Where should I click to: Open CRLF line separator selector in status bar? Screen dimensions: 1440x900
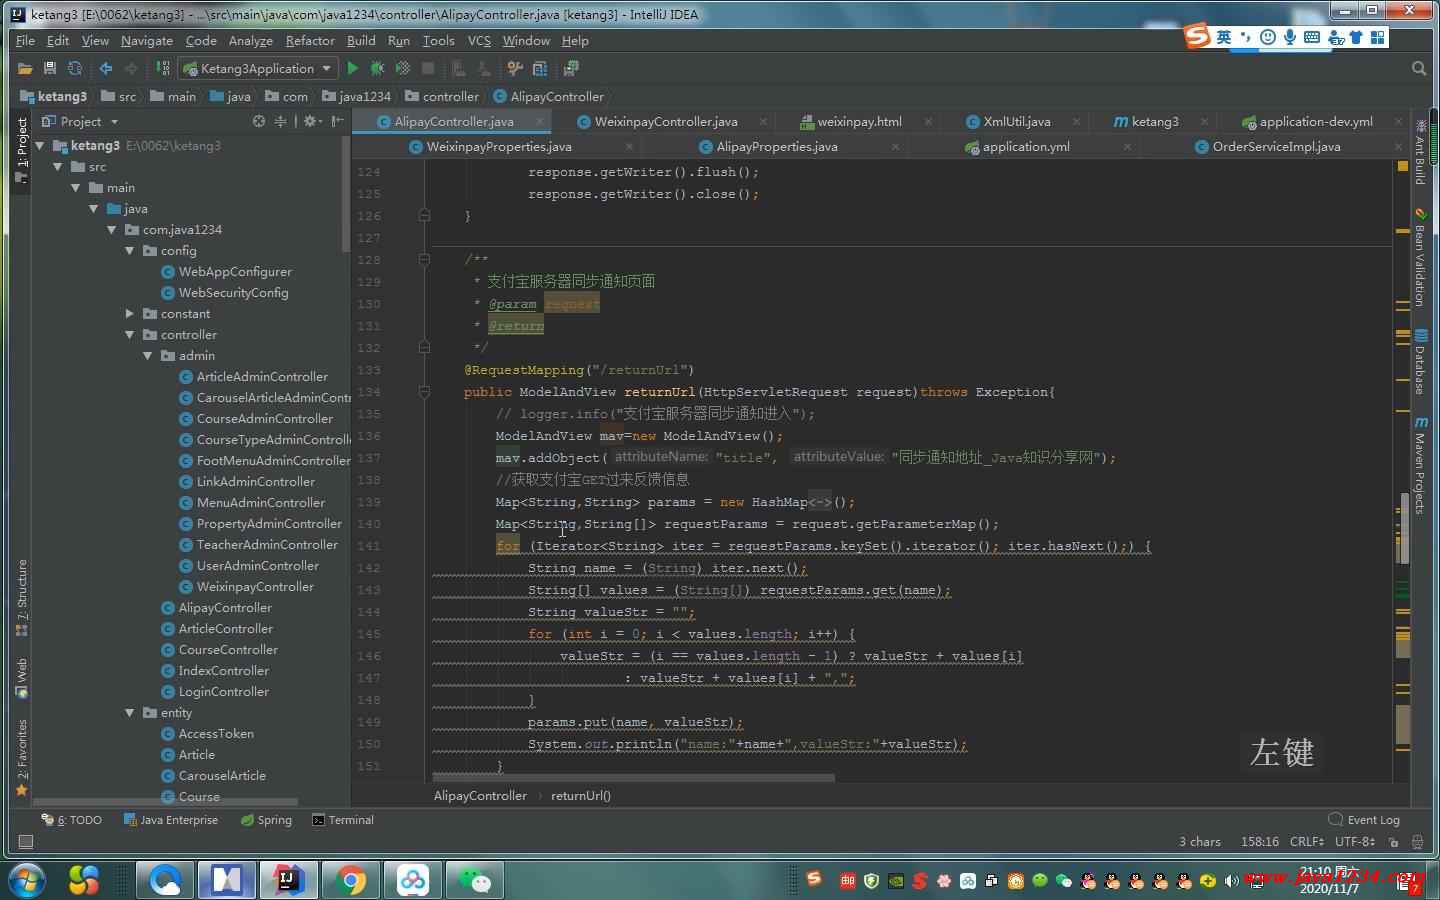(x=1307, y=842)
